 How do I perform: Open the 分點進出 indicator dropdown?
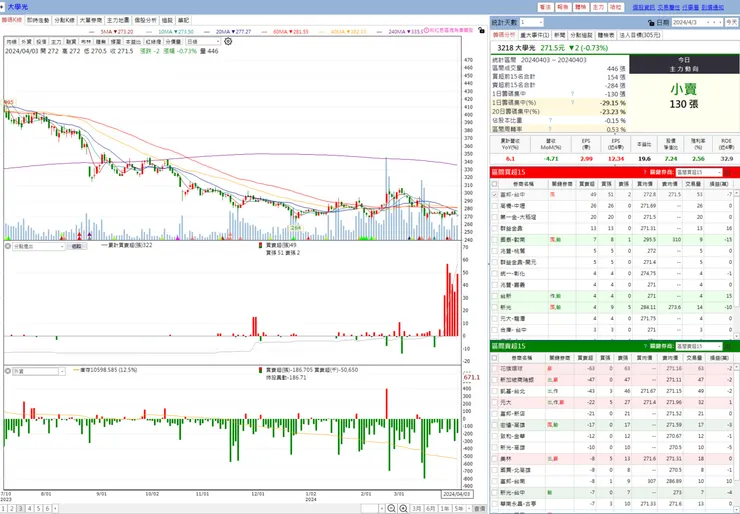38,246
